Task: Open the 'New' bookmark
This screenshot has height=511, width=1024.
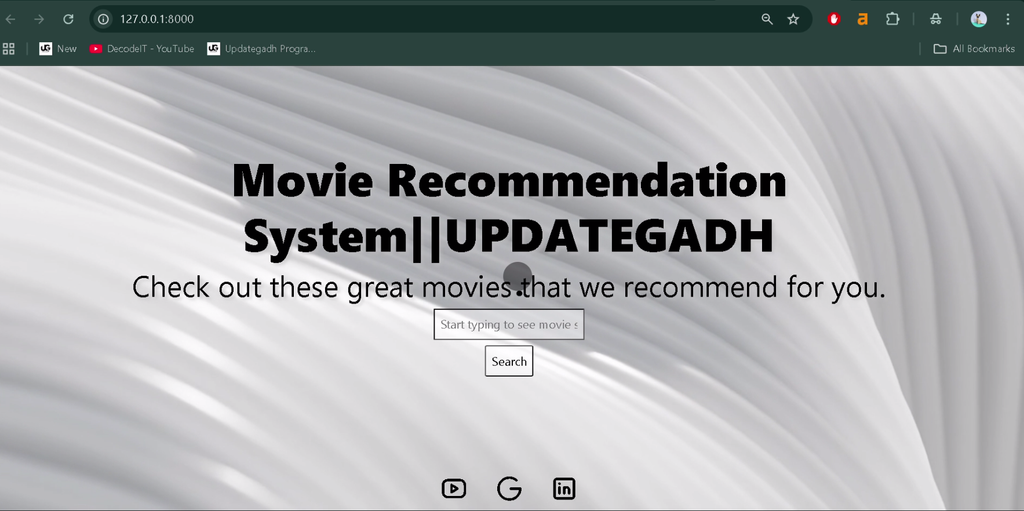Action: 58,48
